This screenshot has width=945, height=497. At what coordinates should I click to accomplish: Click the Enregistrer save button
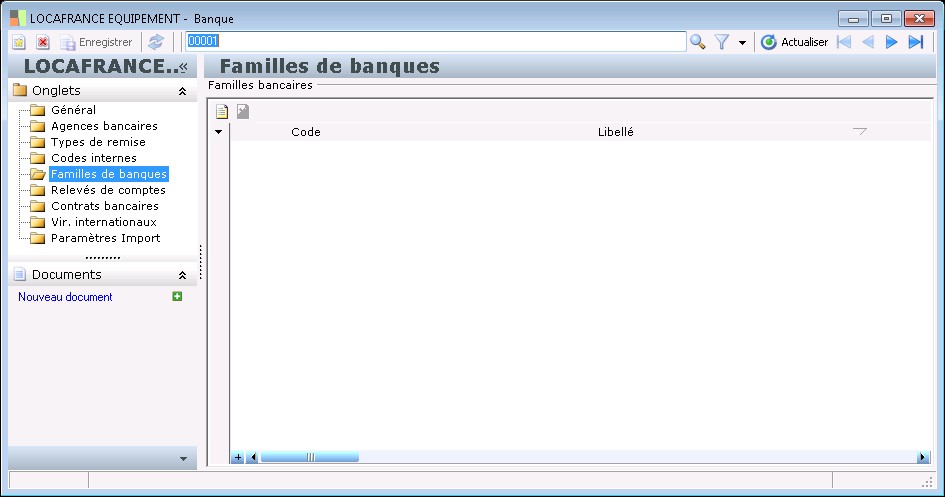[x=96, y=42]
